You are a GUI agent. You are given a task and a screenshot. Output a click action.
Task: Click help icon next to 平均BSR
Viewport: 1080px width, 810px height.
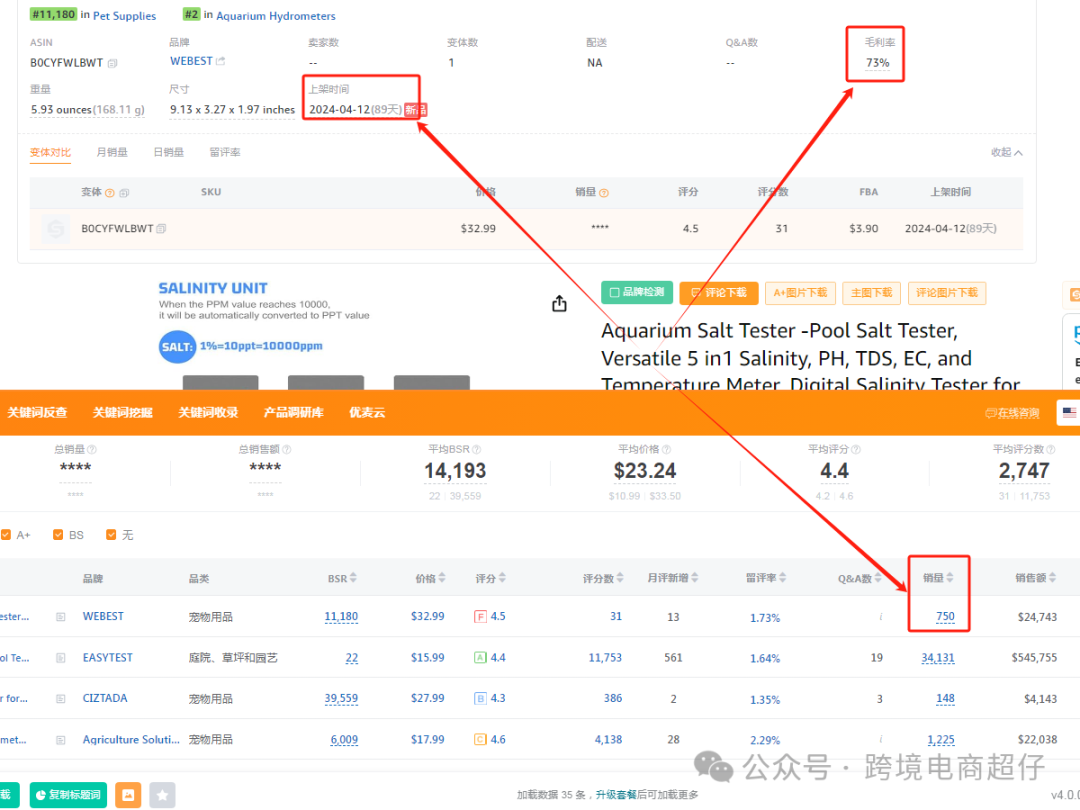point(481,450)
